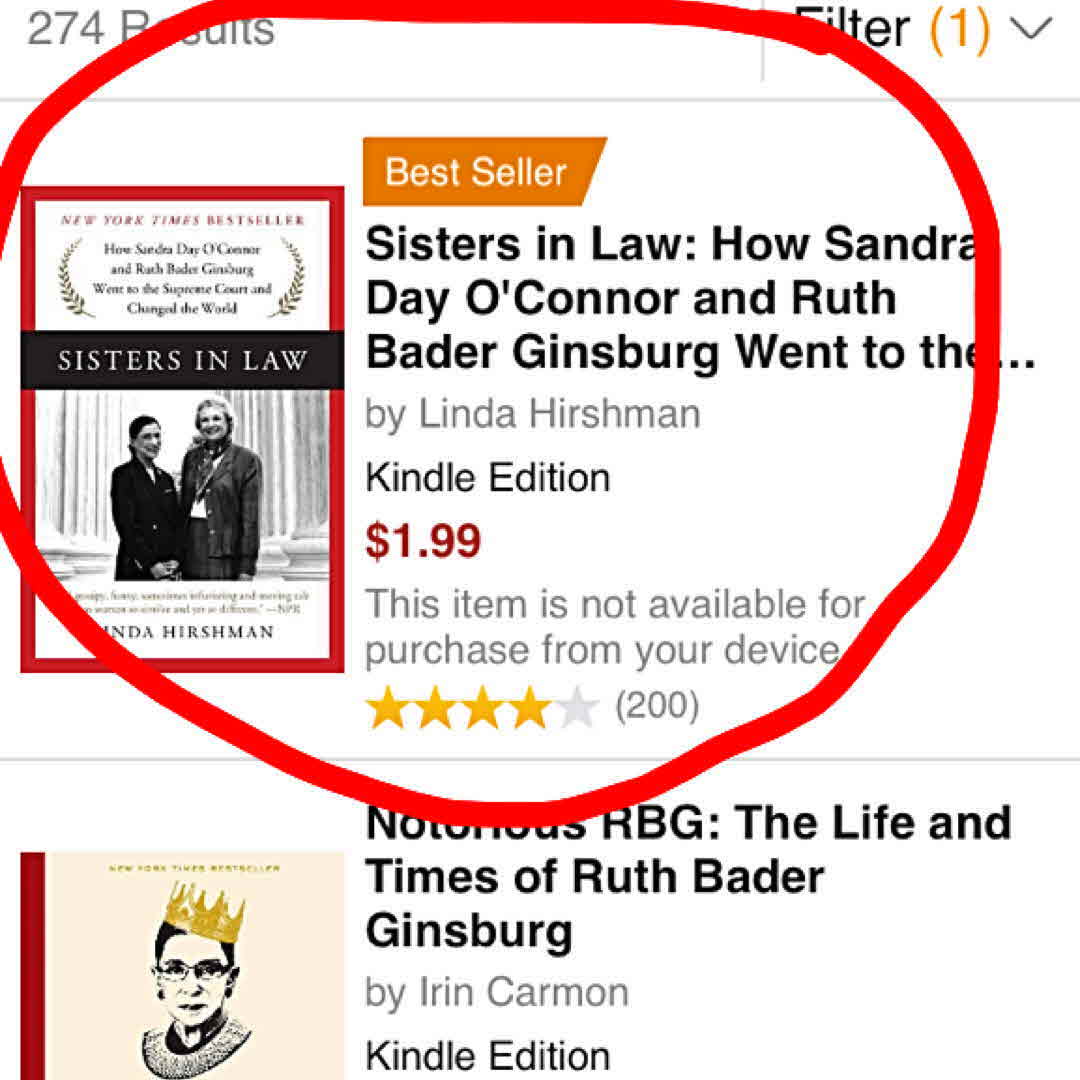Tap the grey fifth rating star
This screenshot has width=1080, height=1080.
577,707
